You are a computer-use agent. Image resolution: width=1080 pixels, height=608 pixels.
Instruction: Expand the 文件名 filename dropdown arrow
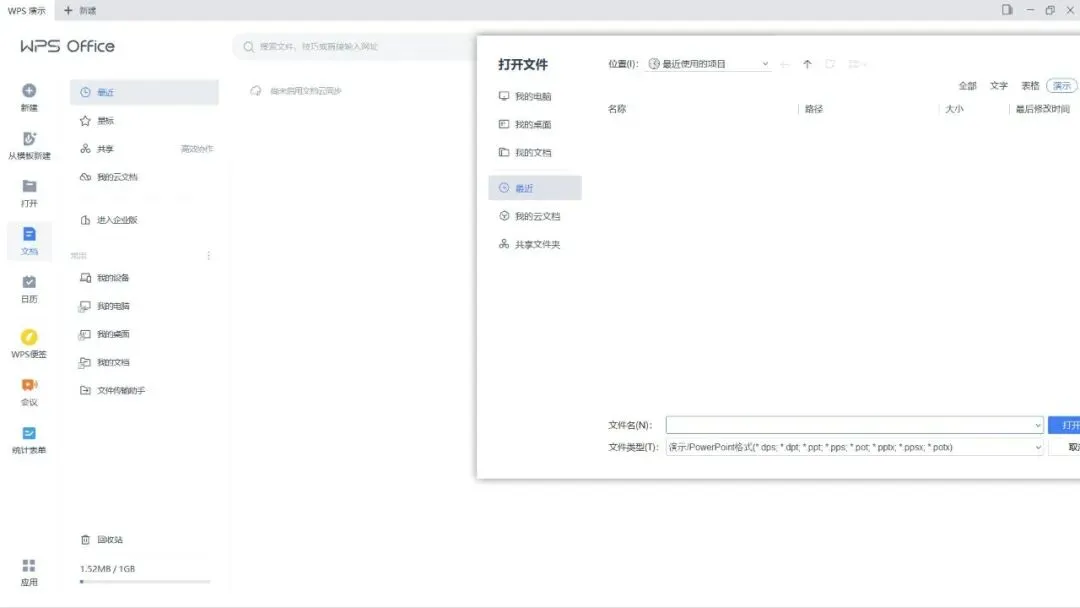tap(1037, 426)
